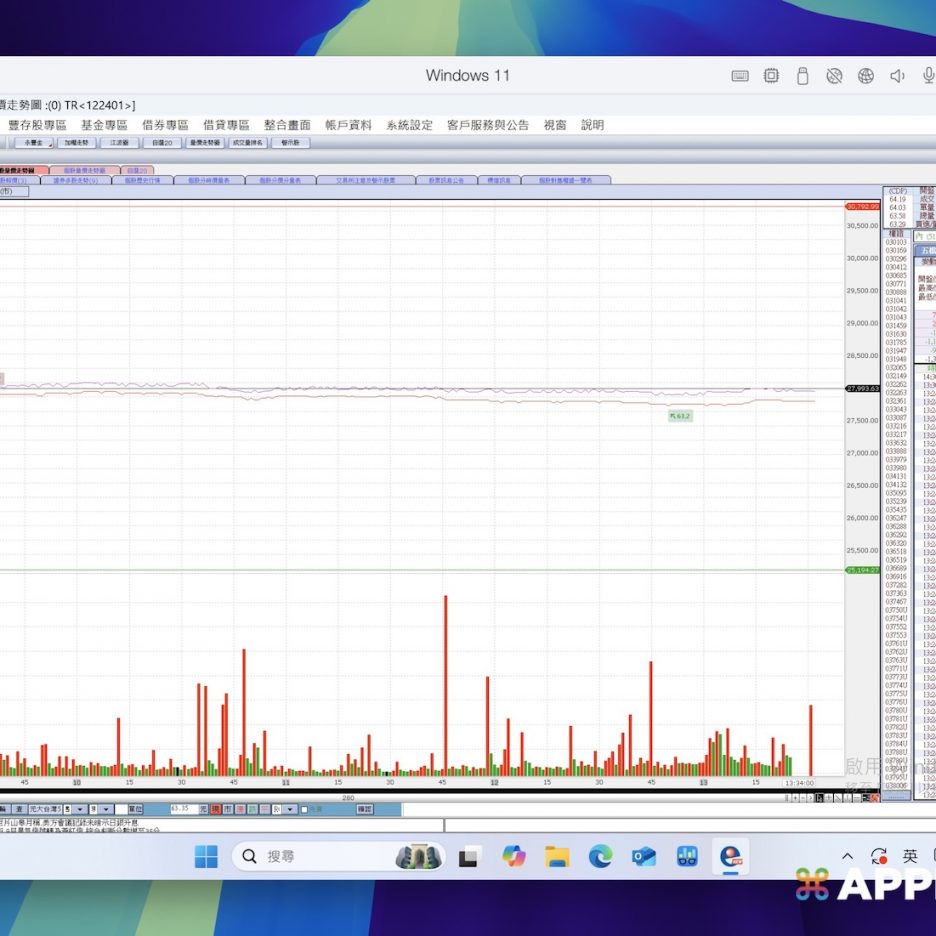Click the keyboard icon in VM toolbar
This screenshot has height=936, width=936.
click(740, 76)
